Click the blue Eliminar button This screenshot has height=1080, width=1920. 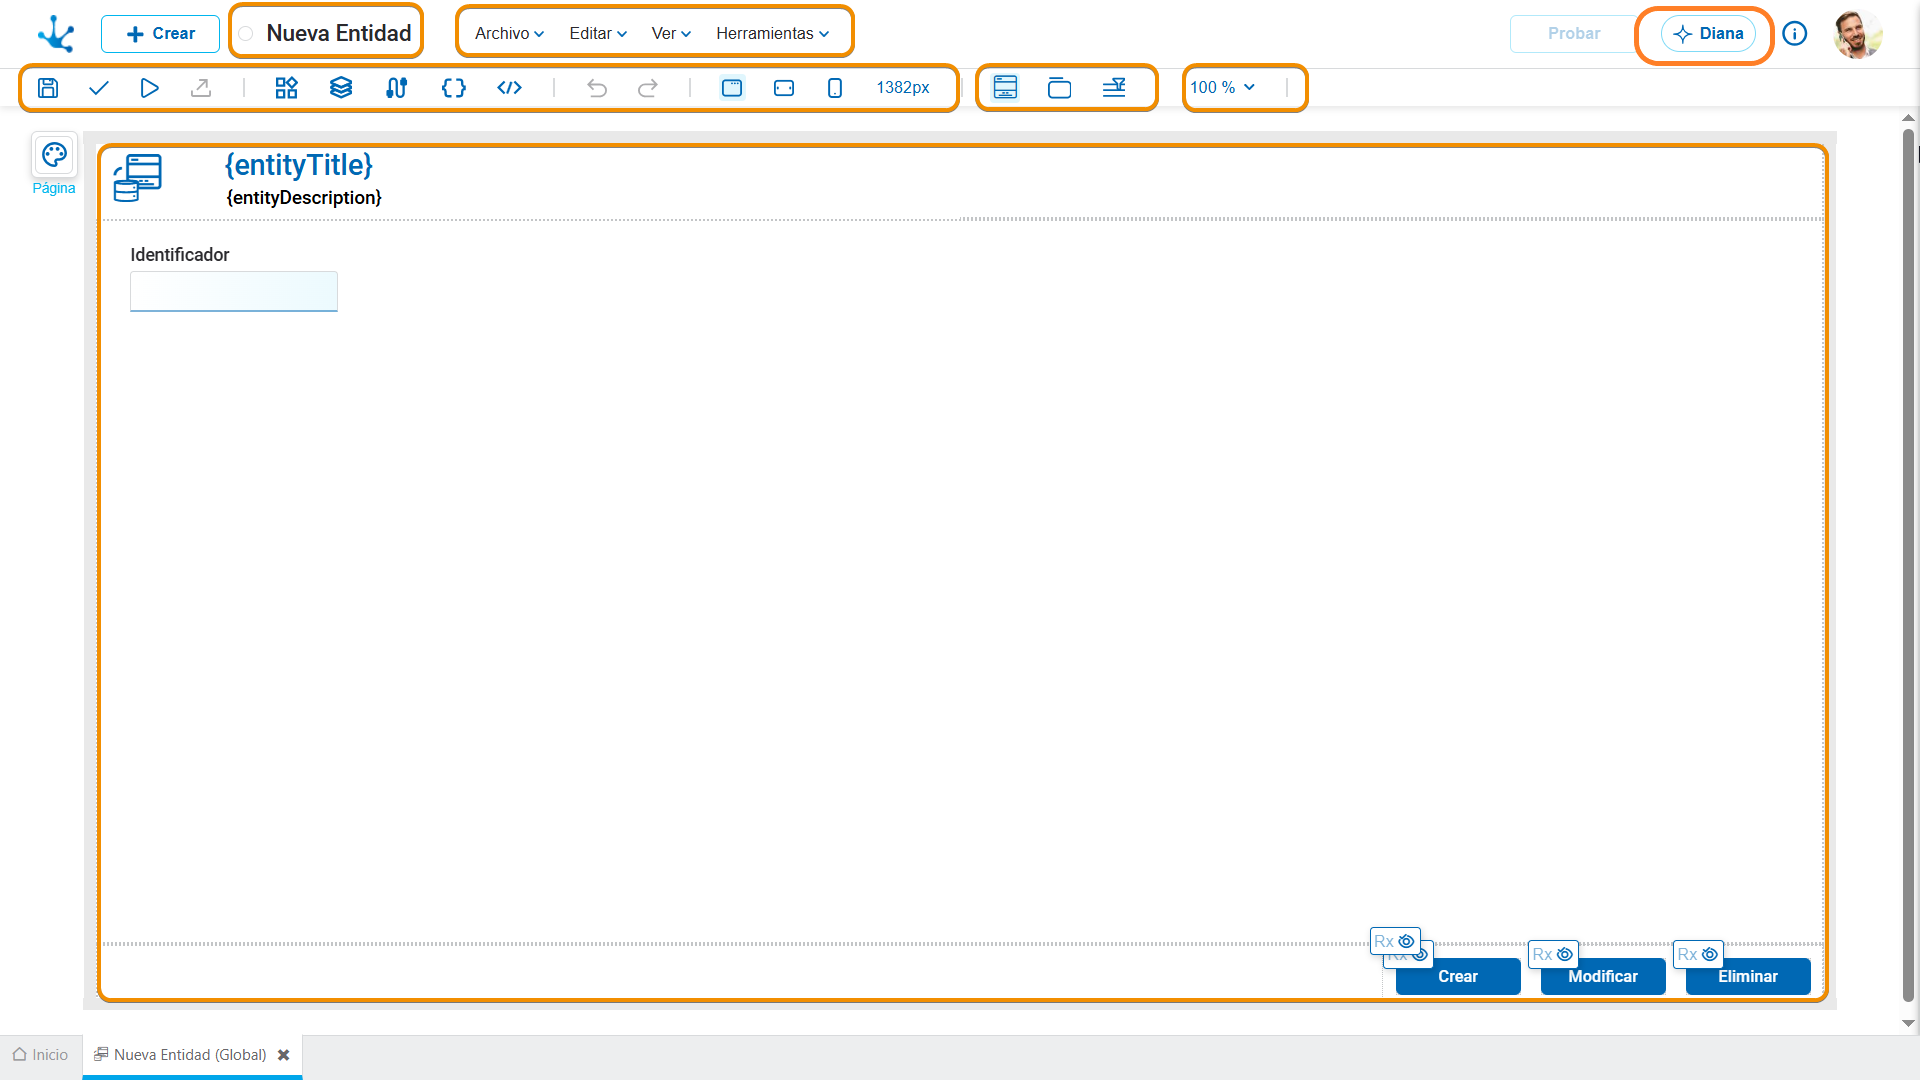click(1748, 977)
